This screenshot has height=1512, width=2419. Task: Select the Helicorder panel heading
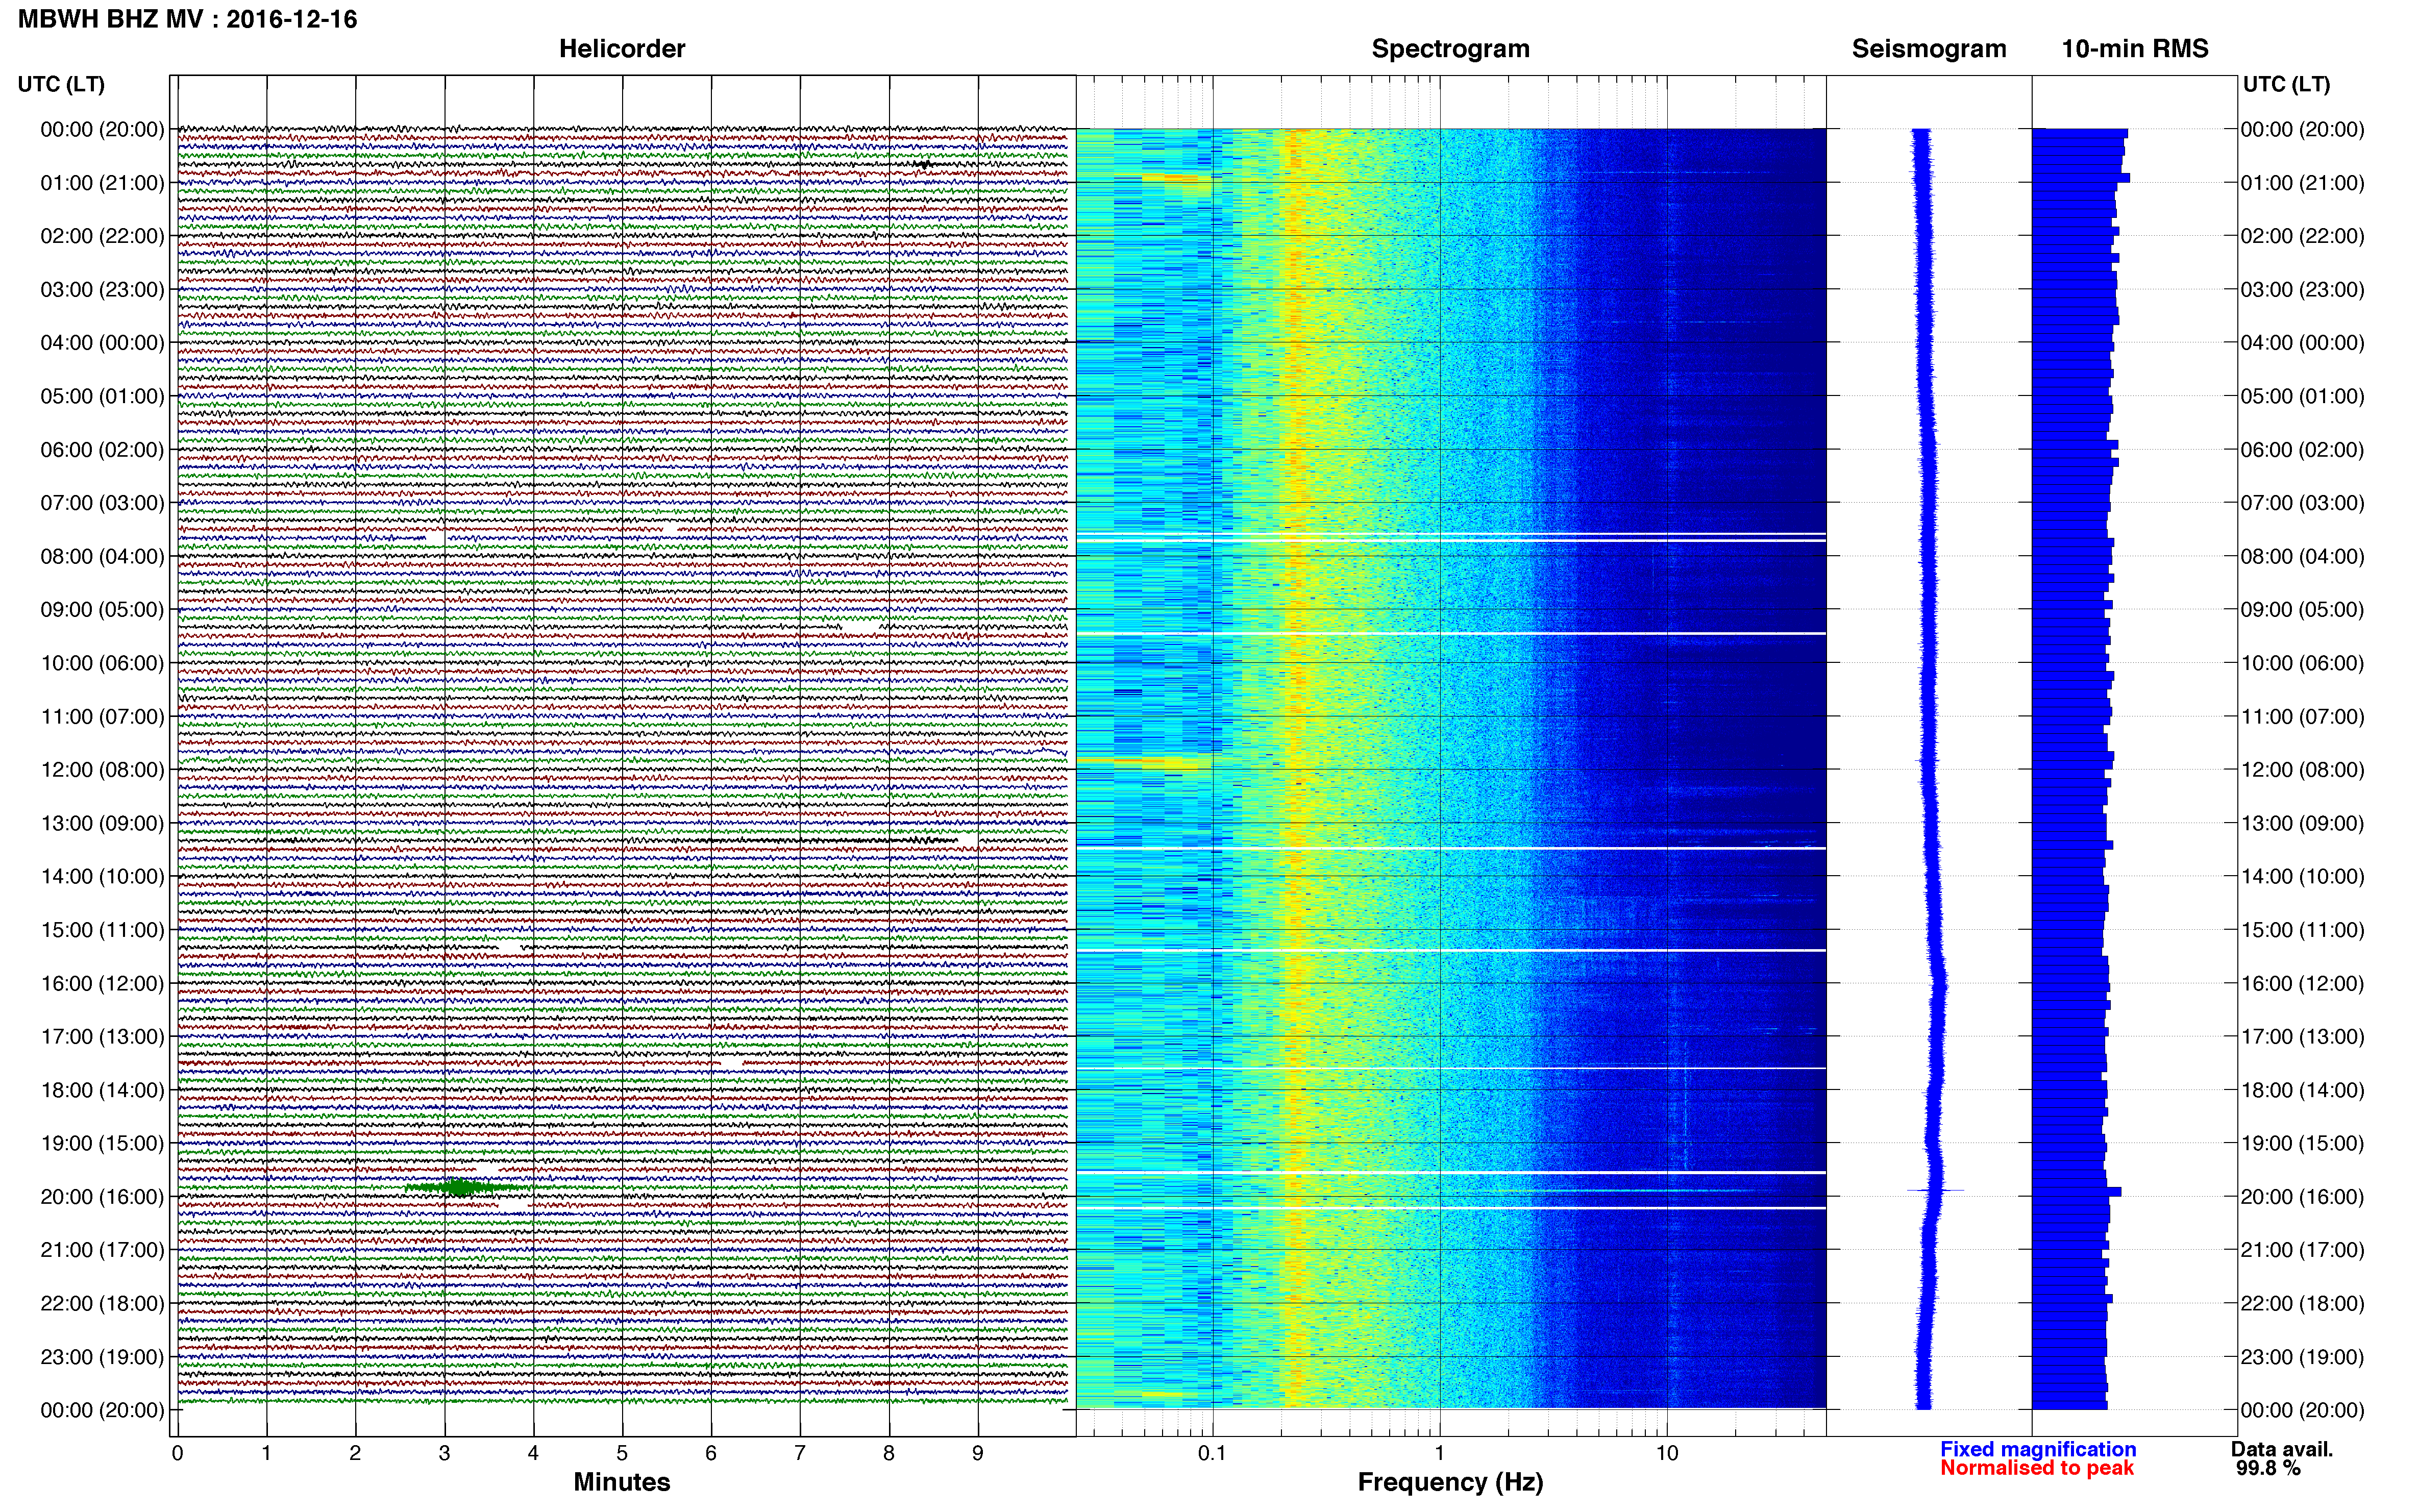[621, 48]
